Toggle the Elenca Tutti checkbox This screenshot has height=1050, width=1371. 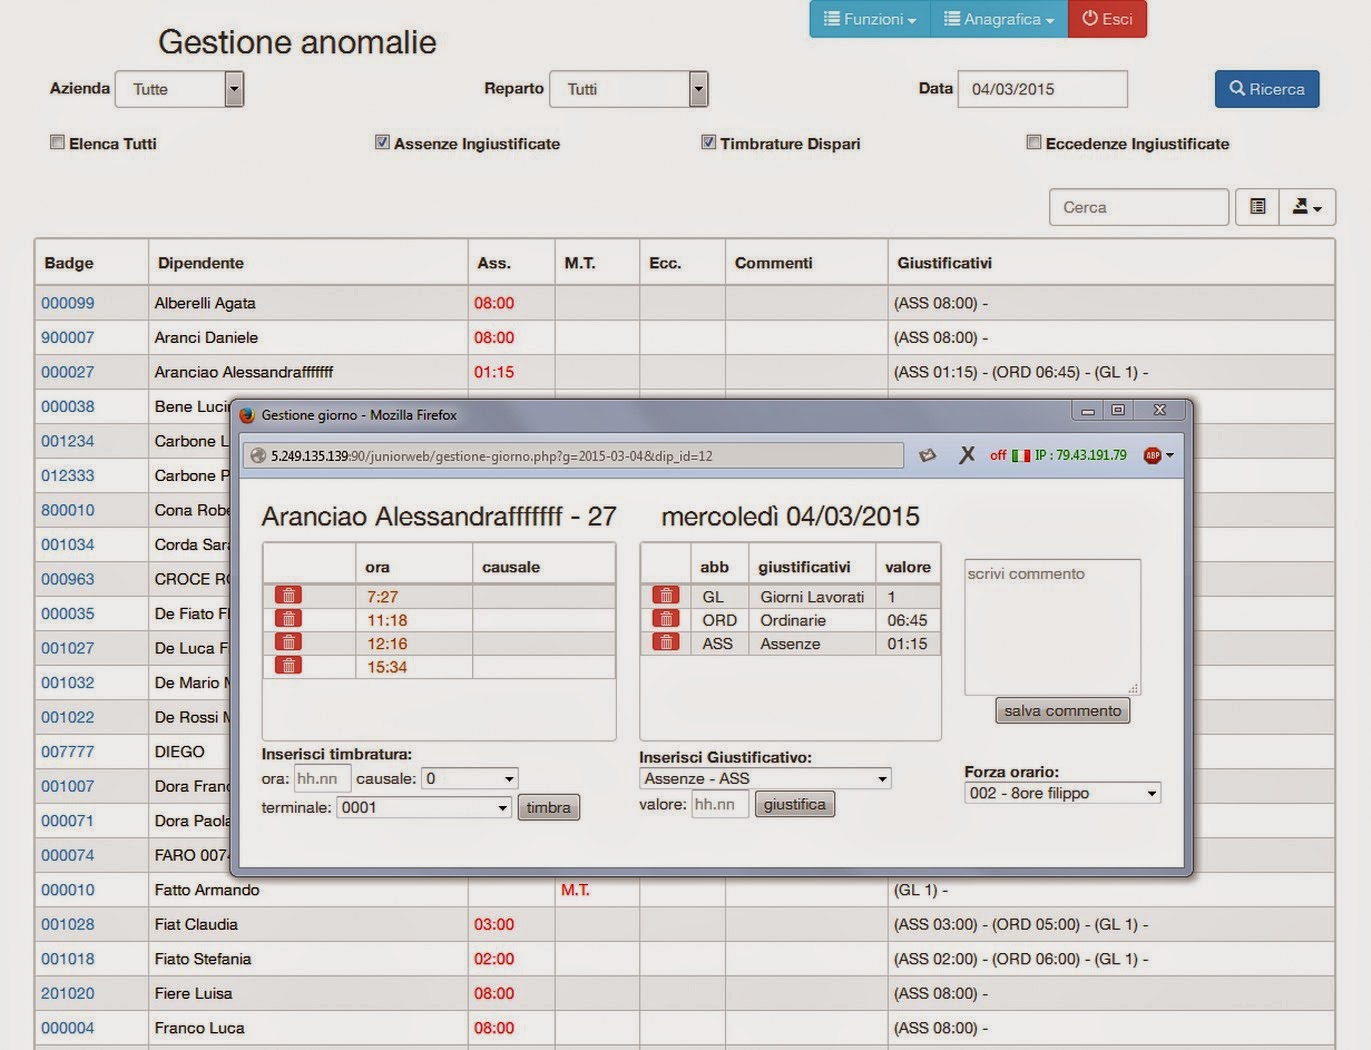tap(57, 142)
